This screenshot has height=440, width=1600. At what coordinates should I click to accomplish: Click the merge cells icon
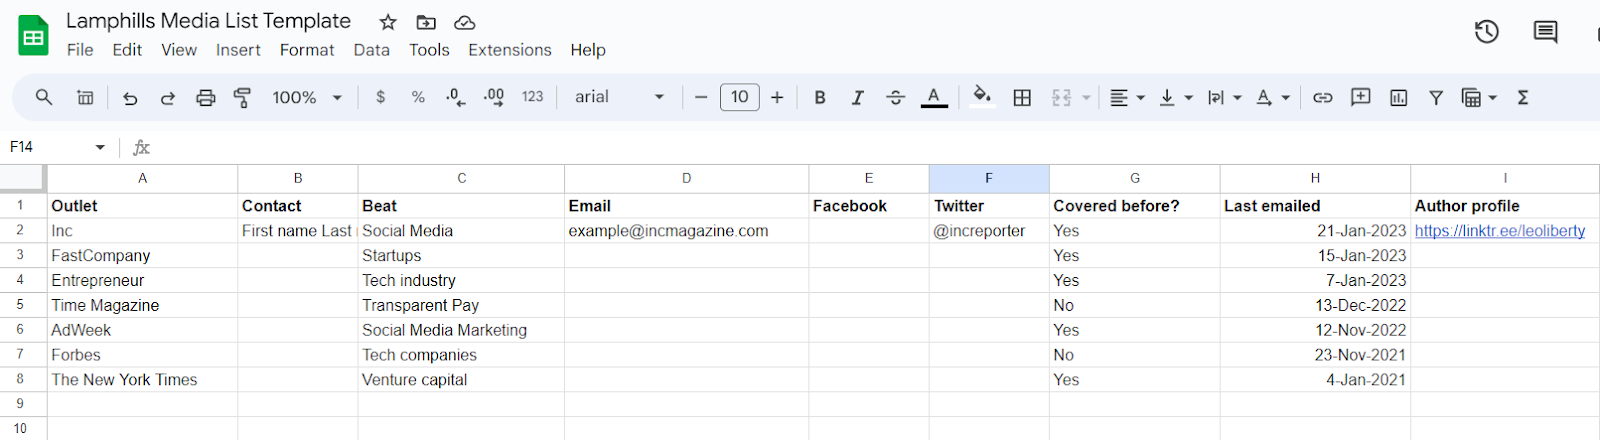click(1062, 97)
